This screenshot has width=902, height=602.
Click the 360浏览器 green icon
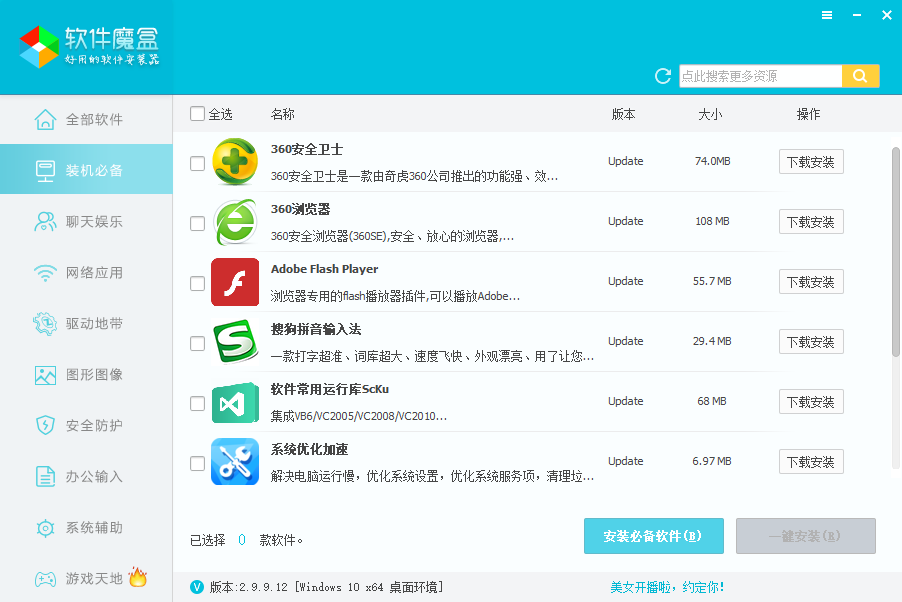[x=235, y=221]
